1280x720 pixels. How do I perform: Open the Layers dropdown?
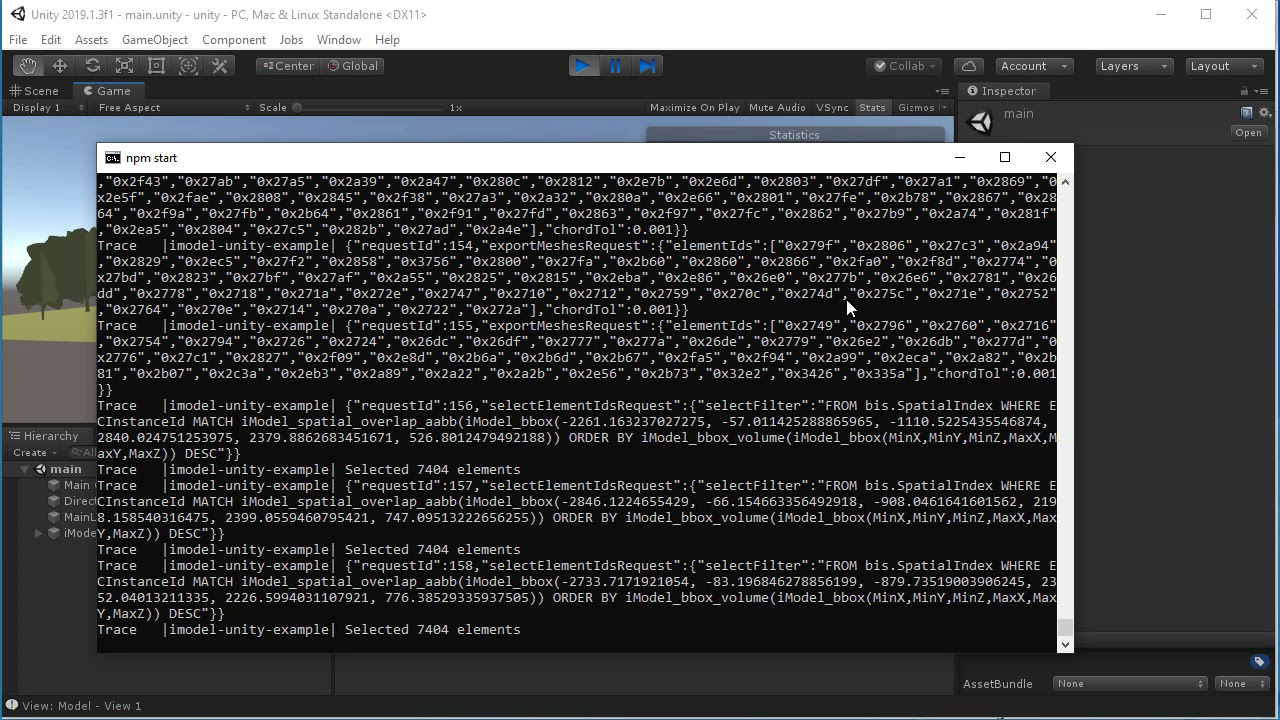click(1133, 66)
